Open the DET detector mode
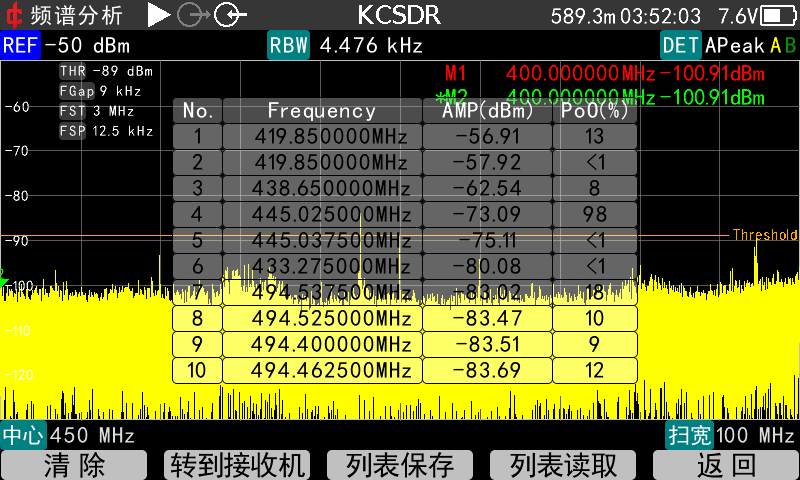800x480 pixels. (681, 45)
